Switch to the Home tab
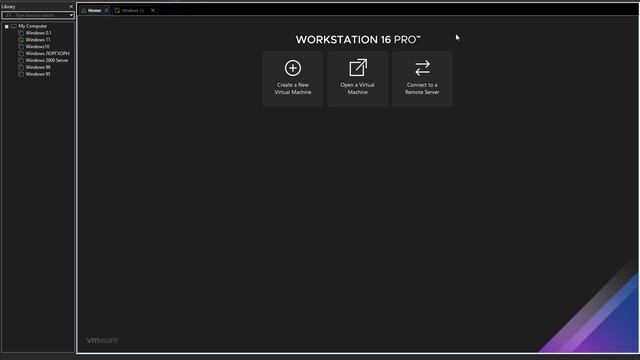 (95, 11)
